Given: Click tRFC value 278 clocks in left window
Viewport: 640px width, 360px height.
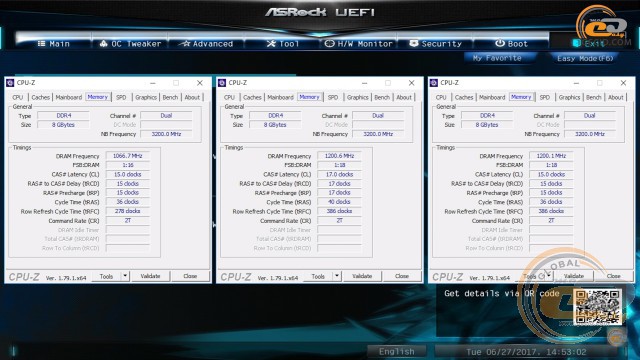Looking at the screenshot, I should coord(128,211).
